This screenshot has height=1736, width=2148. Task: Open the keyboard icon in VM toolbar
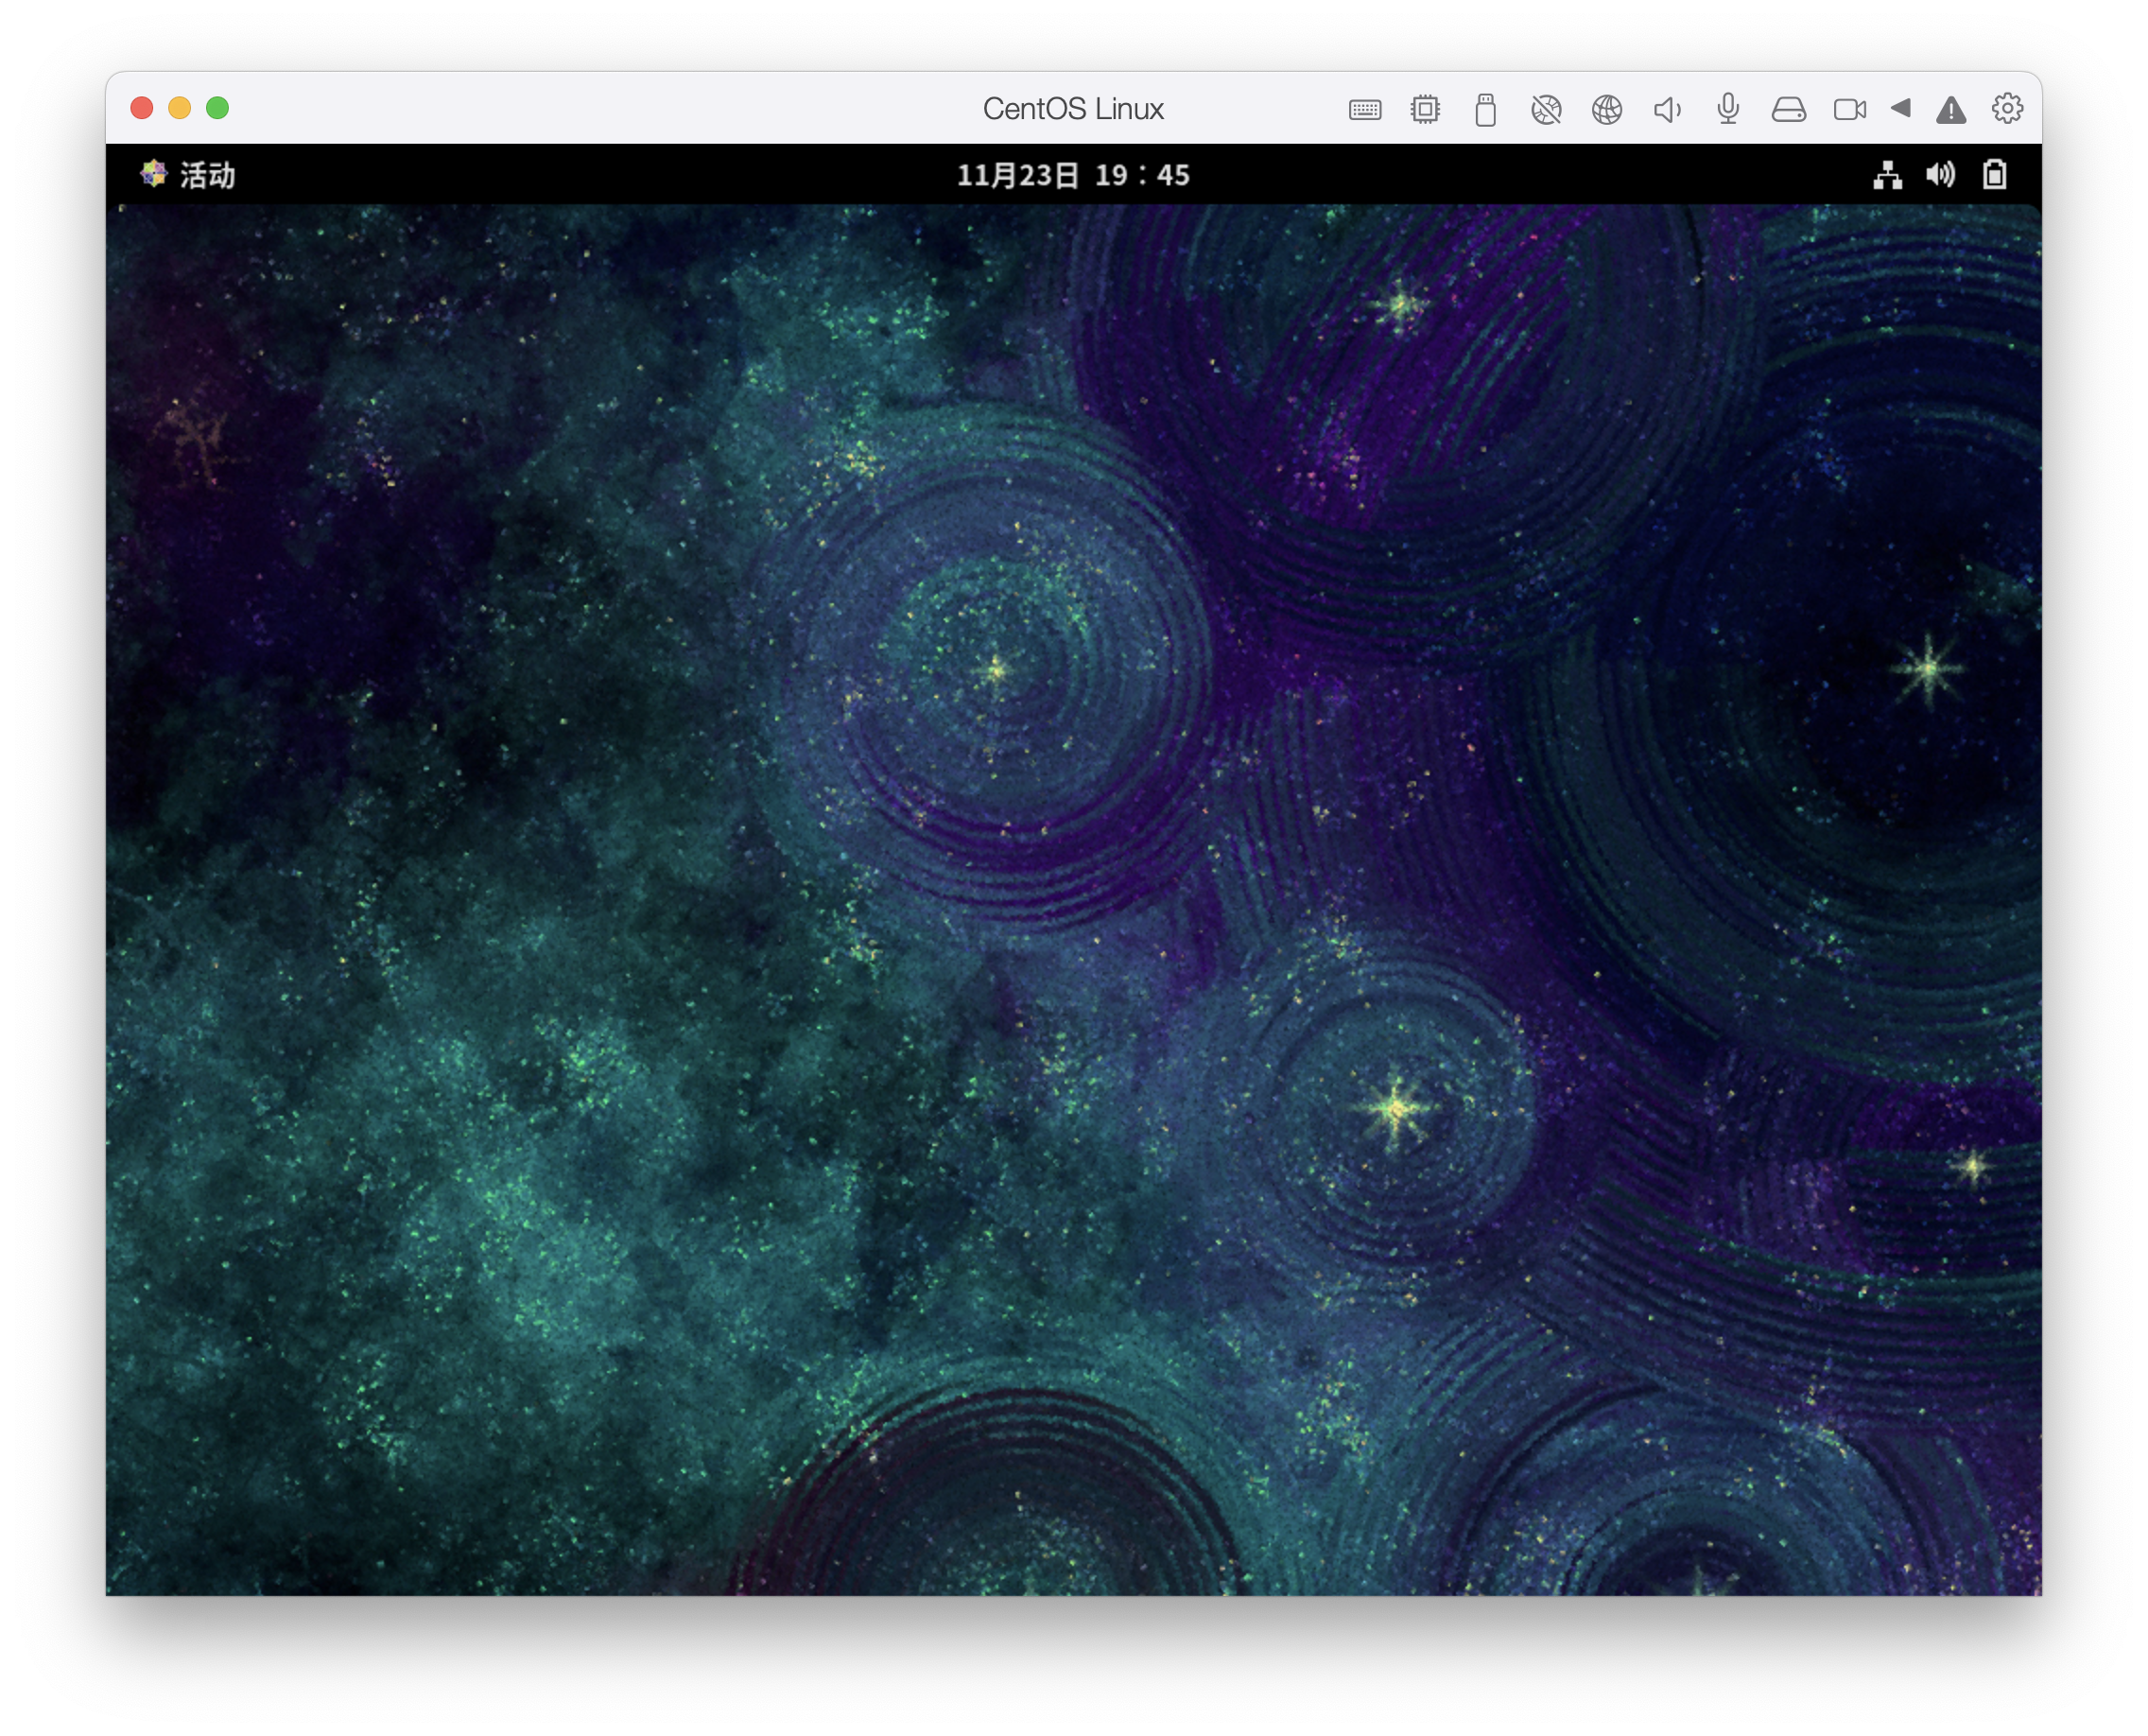[x=1365, y=109]
